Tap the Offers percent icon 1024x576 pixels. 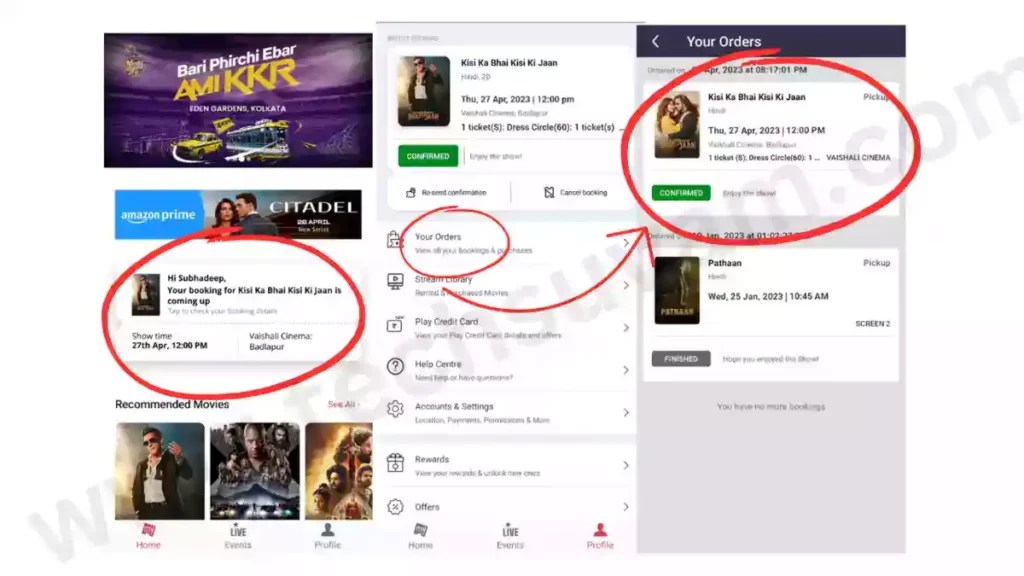(395, 506)
